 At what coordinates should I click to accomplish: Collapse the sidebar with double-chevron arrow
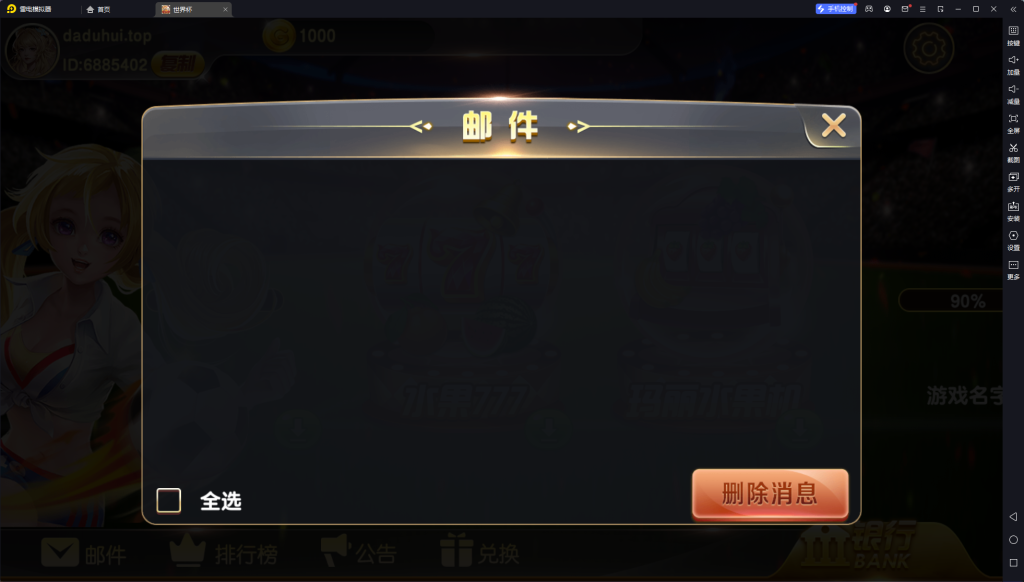click(x=1013, y=9)
